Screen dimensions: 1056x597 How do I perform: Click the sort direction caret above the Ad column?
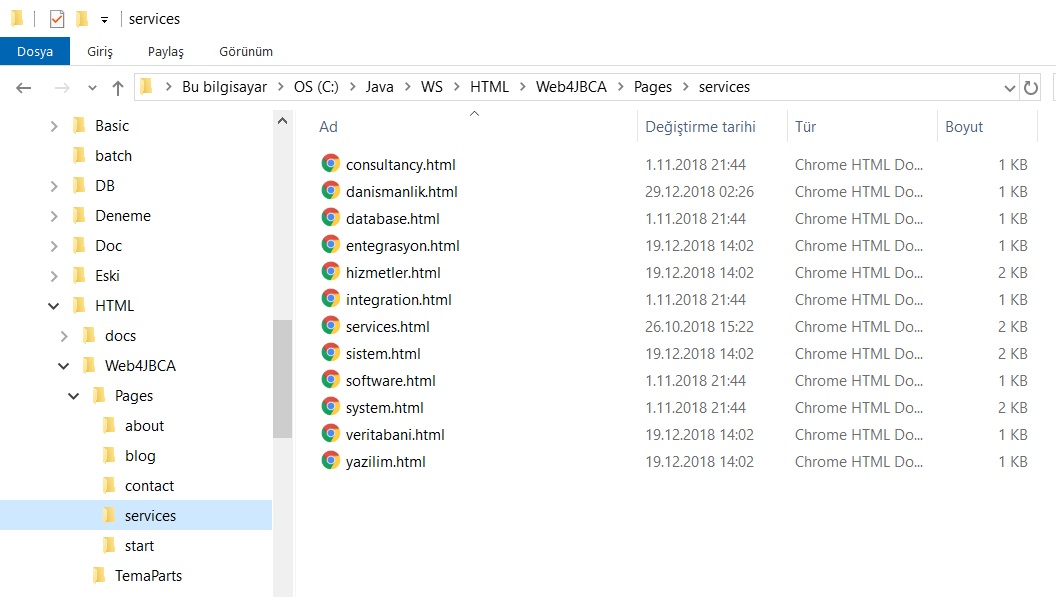click(473, 114)
